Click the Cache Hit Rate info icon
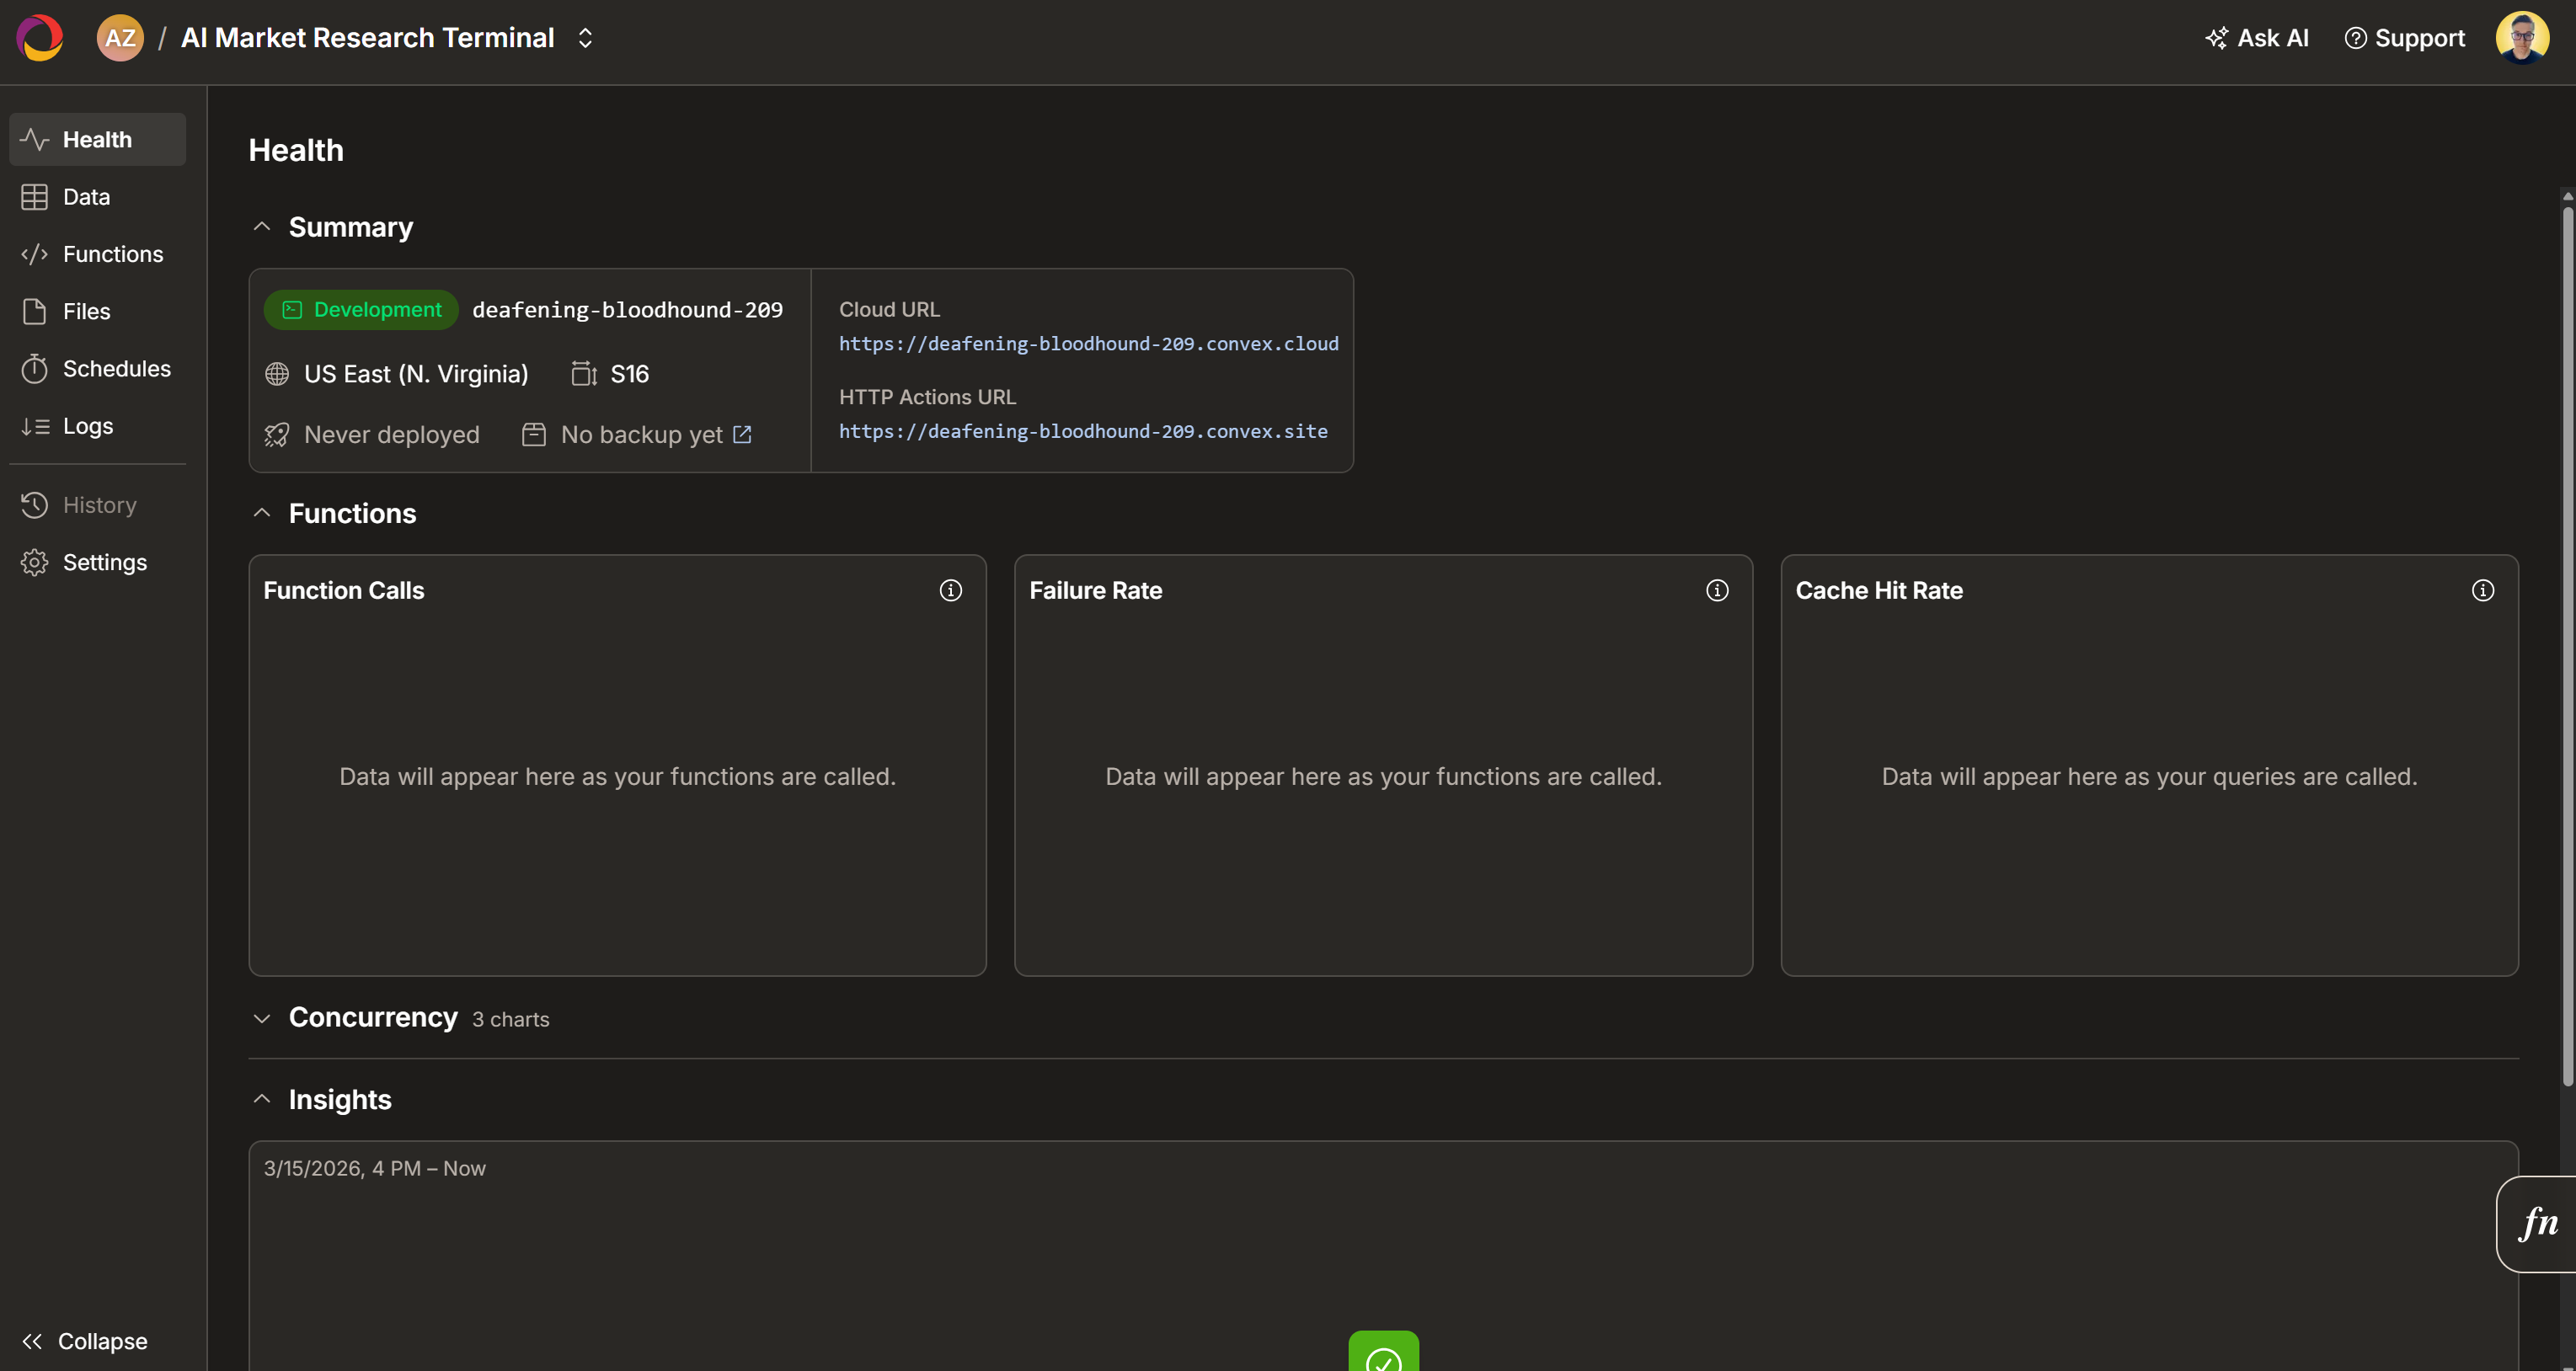Image resolution: width=2576 pixels, height=1371 pixels. pyautogui.click(x=2483, y=590)
